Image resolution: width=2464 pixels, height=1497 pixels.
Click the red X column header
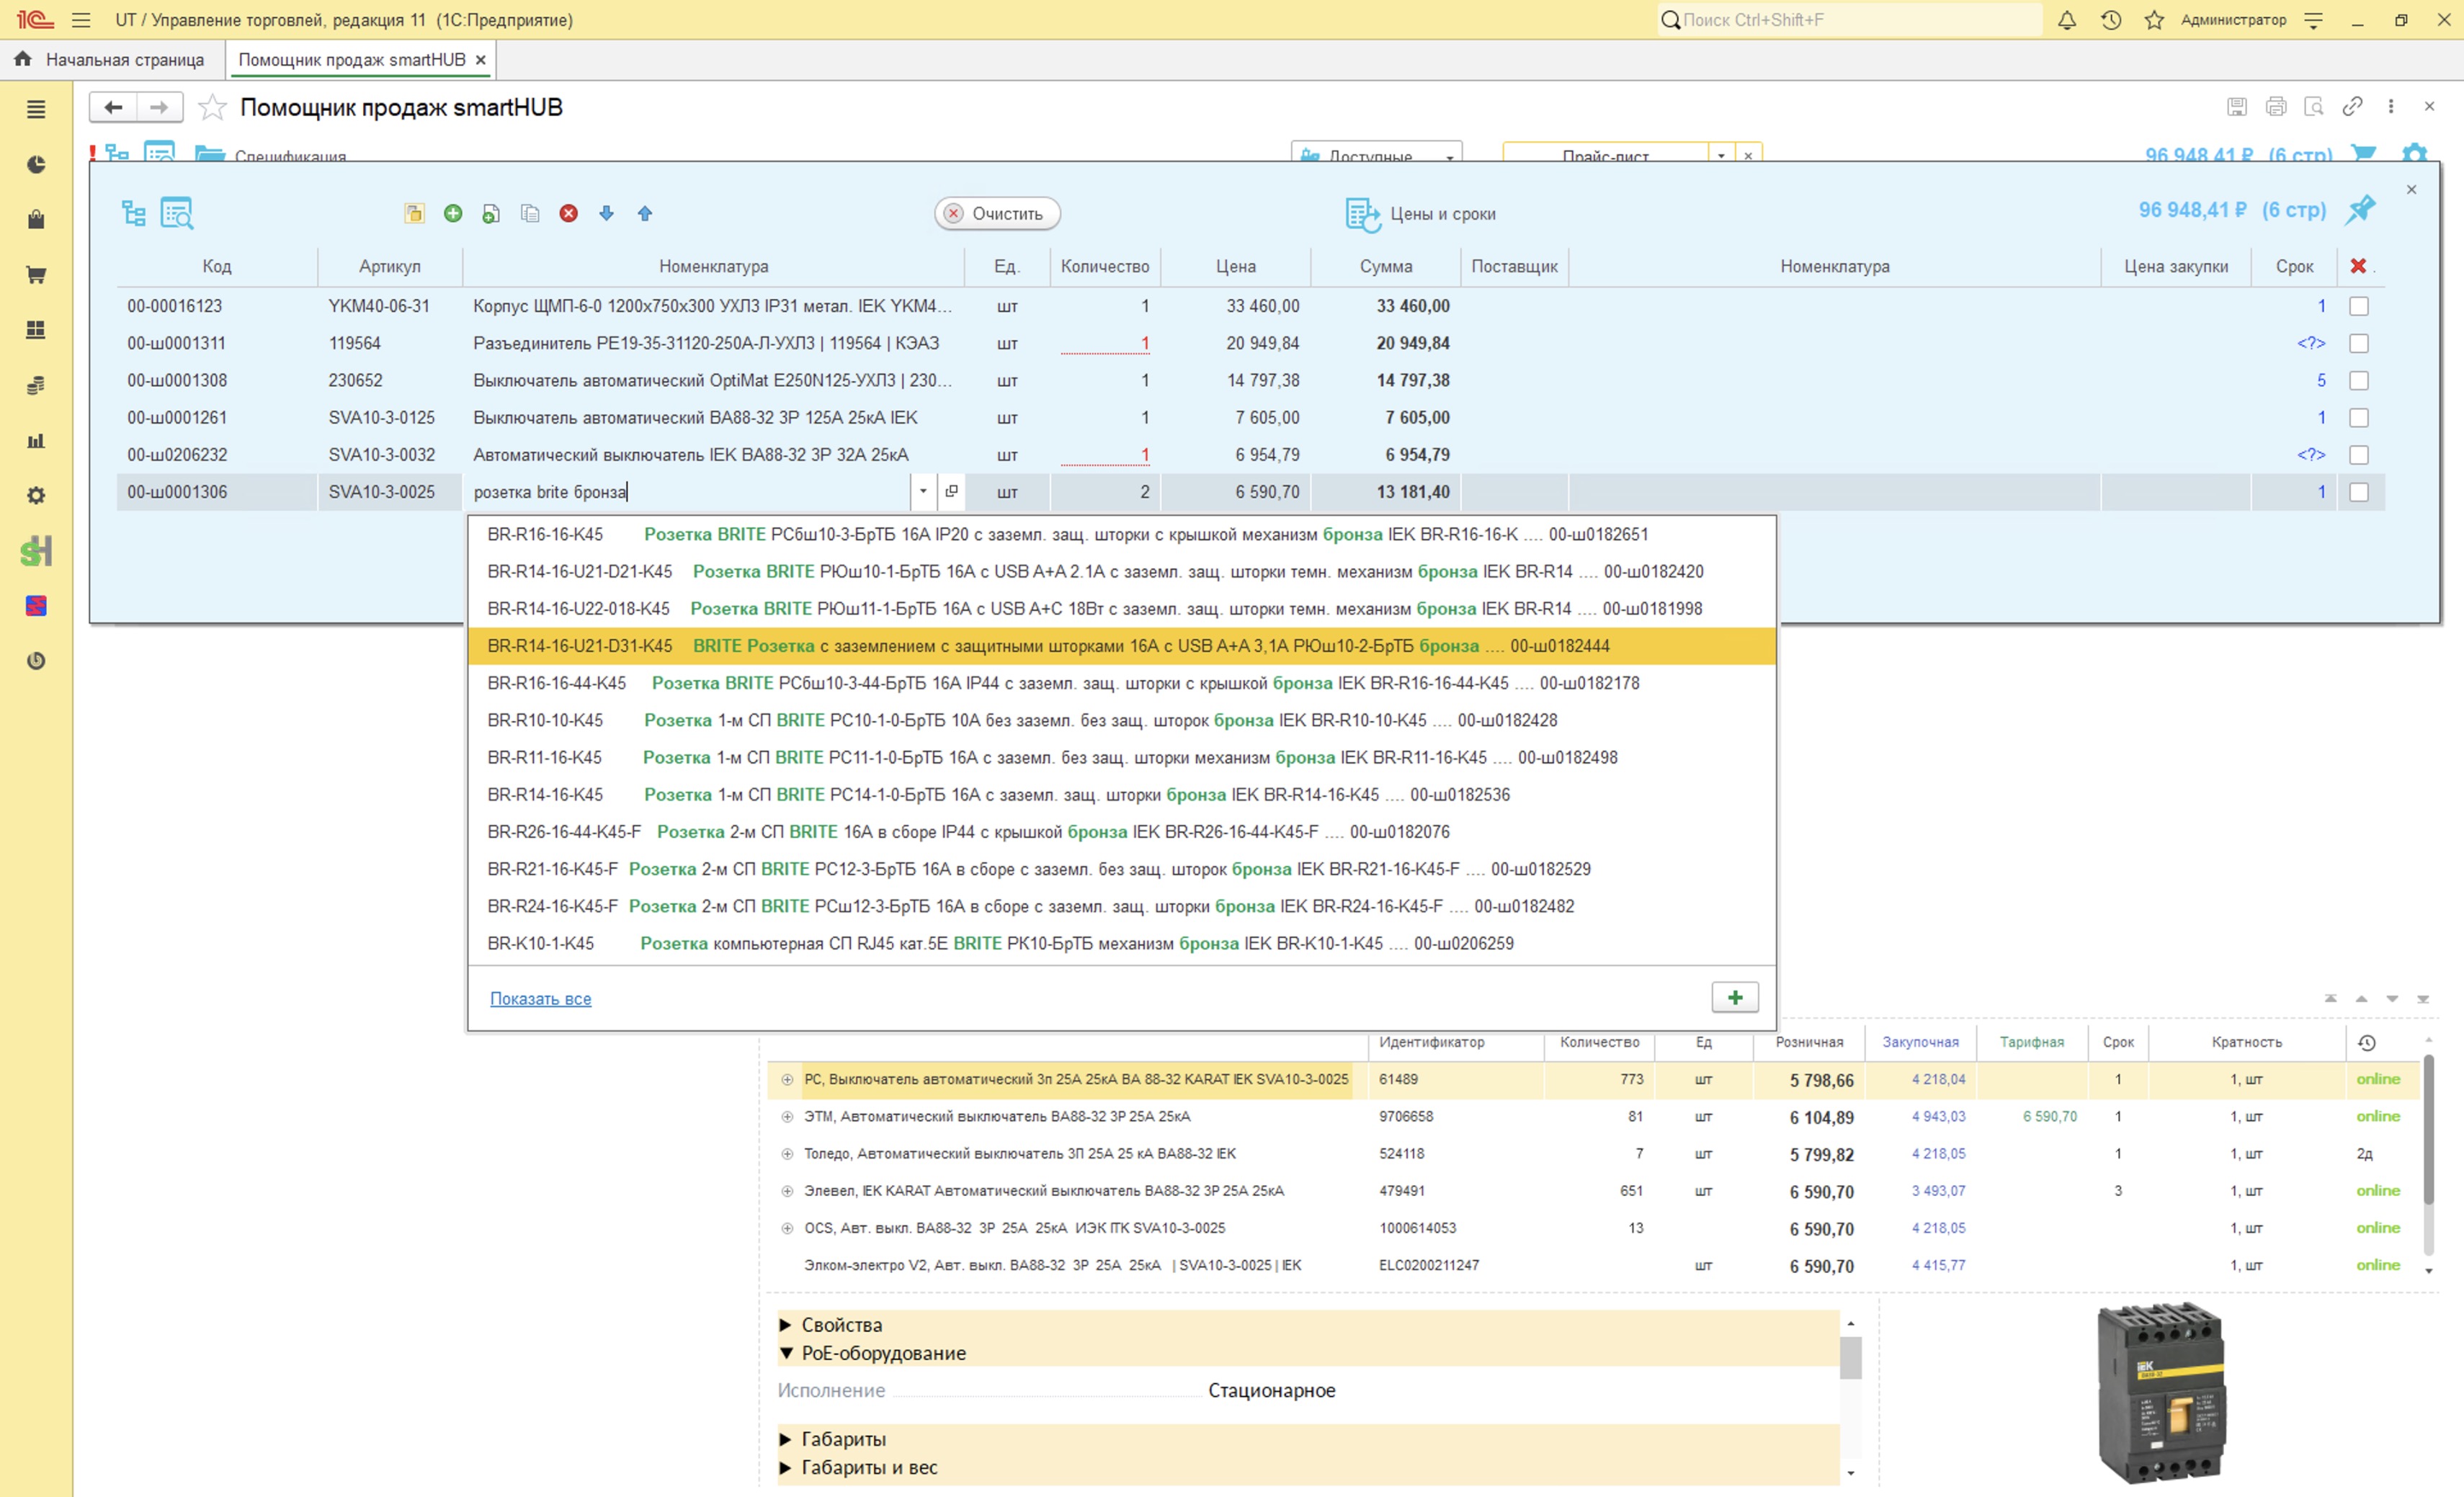(2358, 266)
